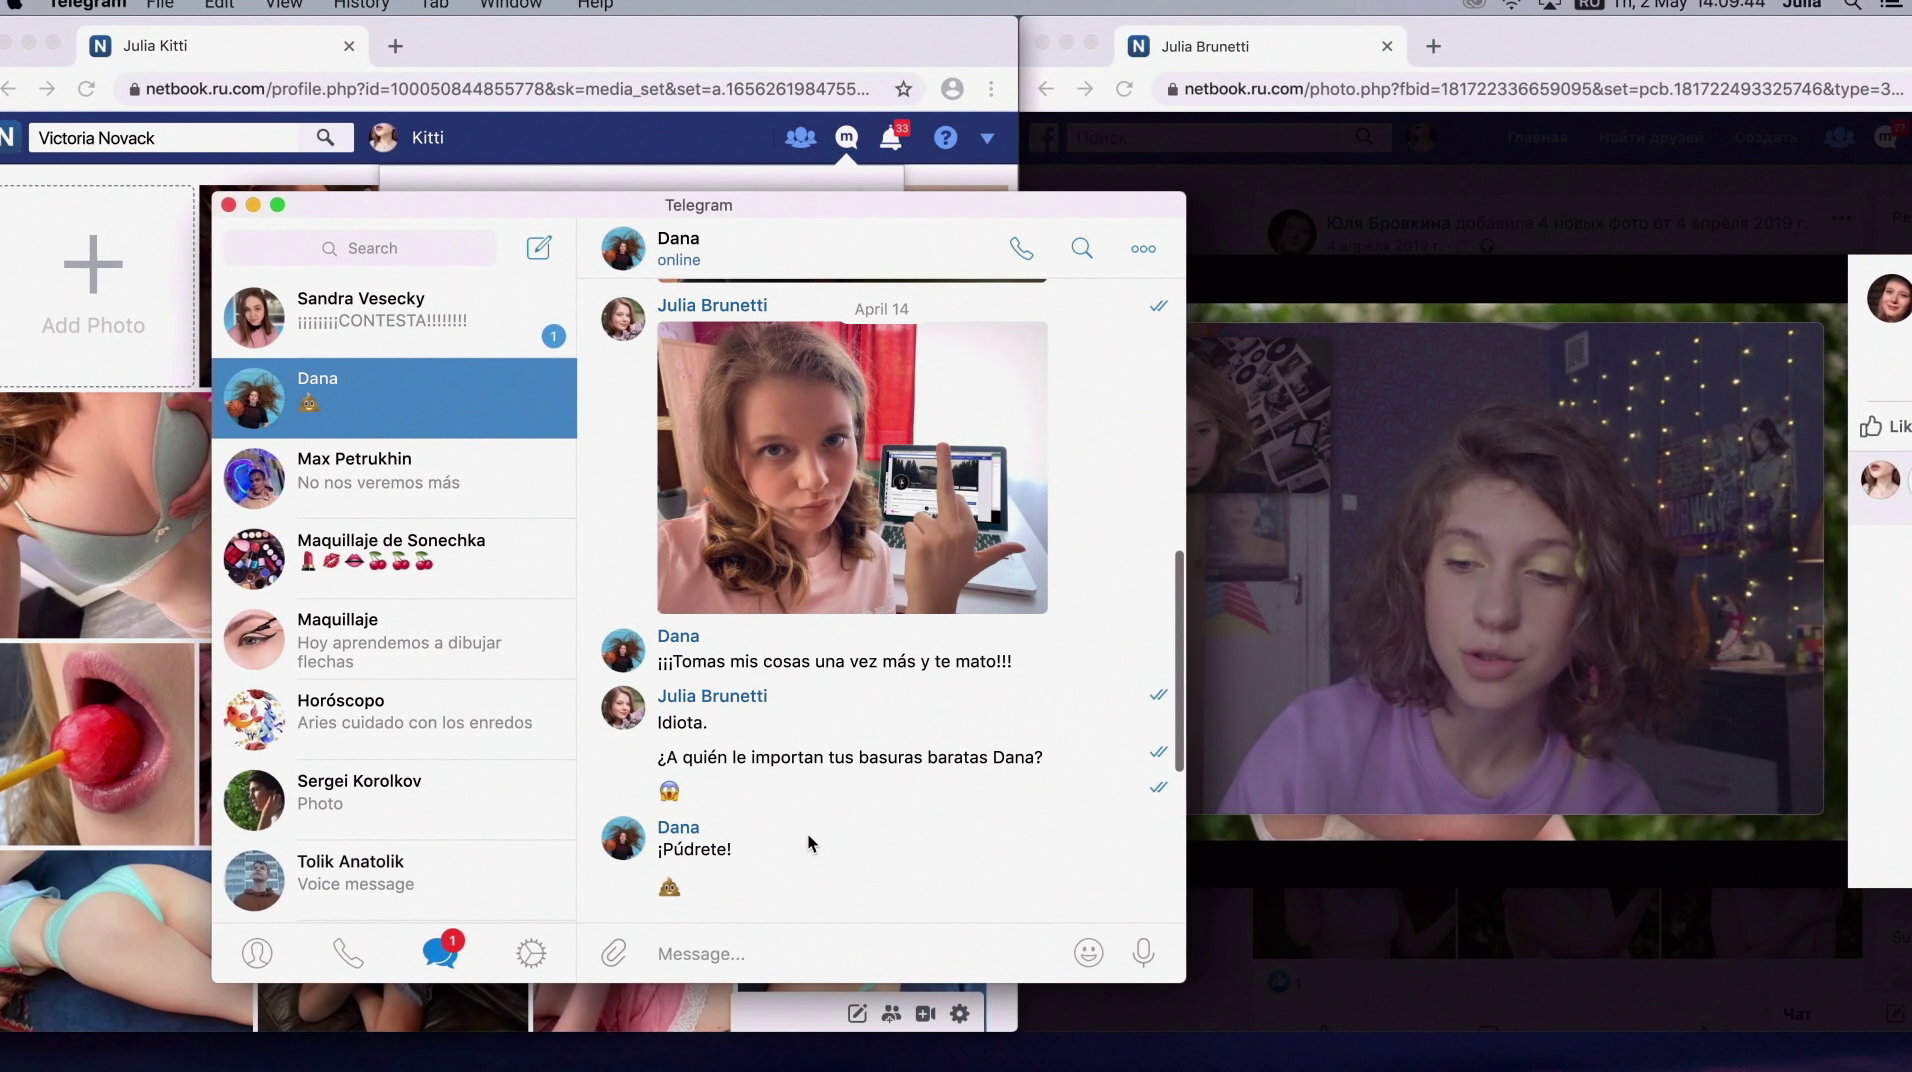The image size is (1912, 1072).
Task: Open the Telegram Contacts tab
Action: click(257, 953)
